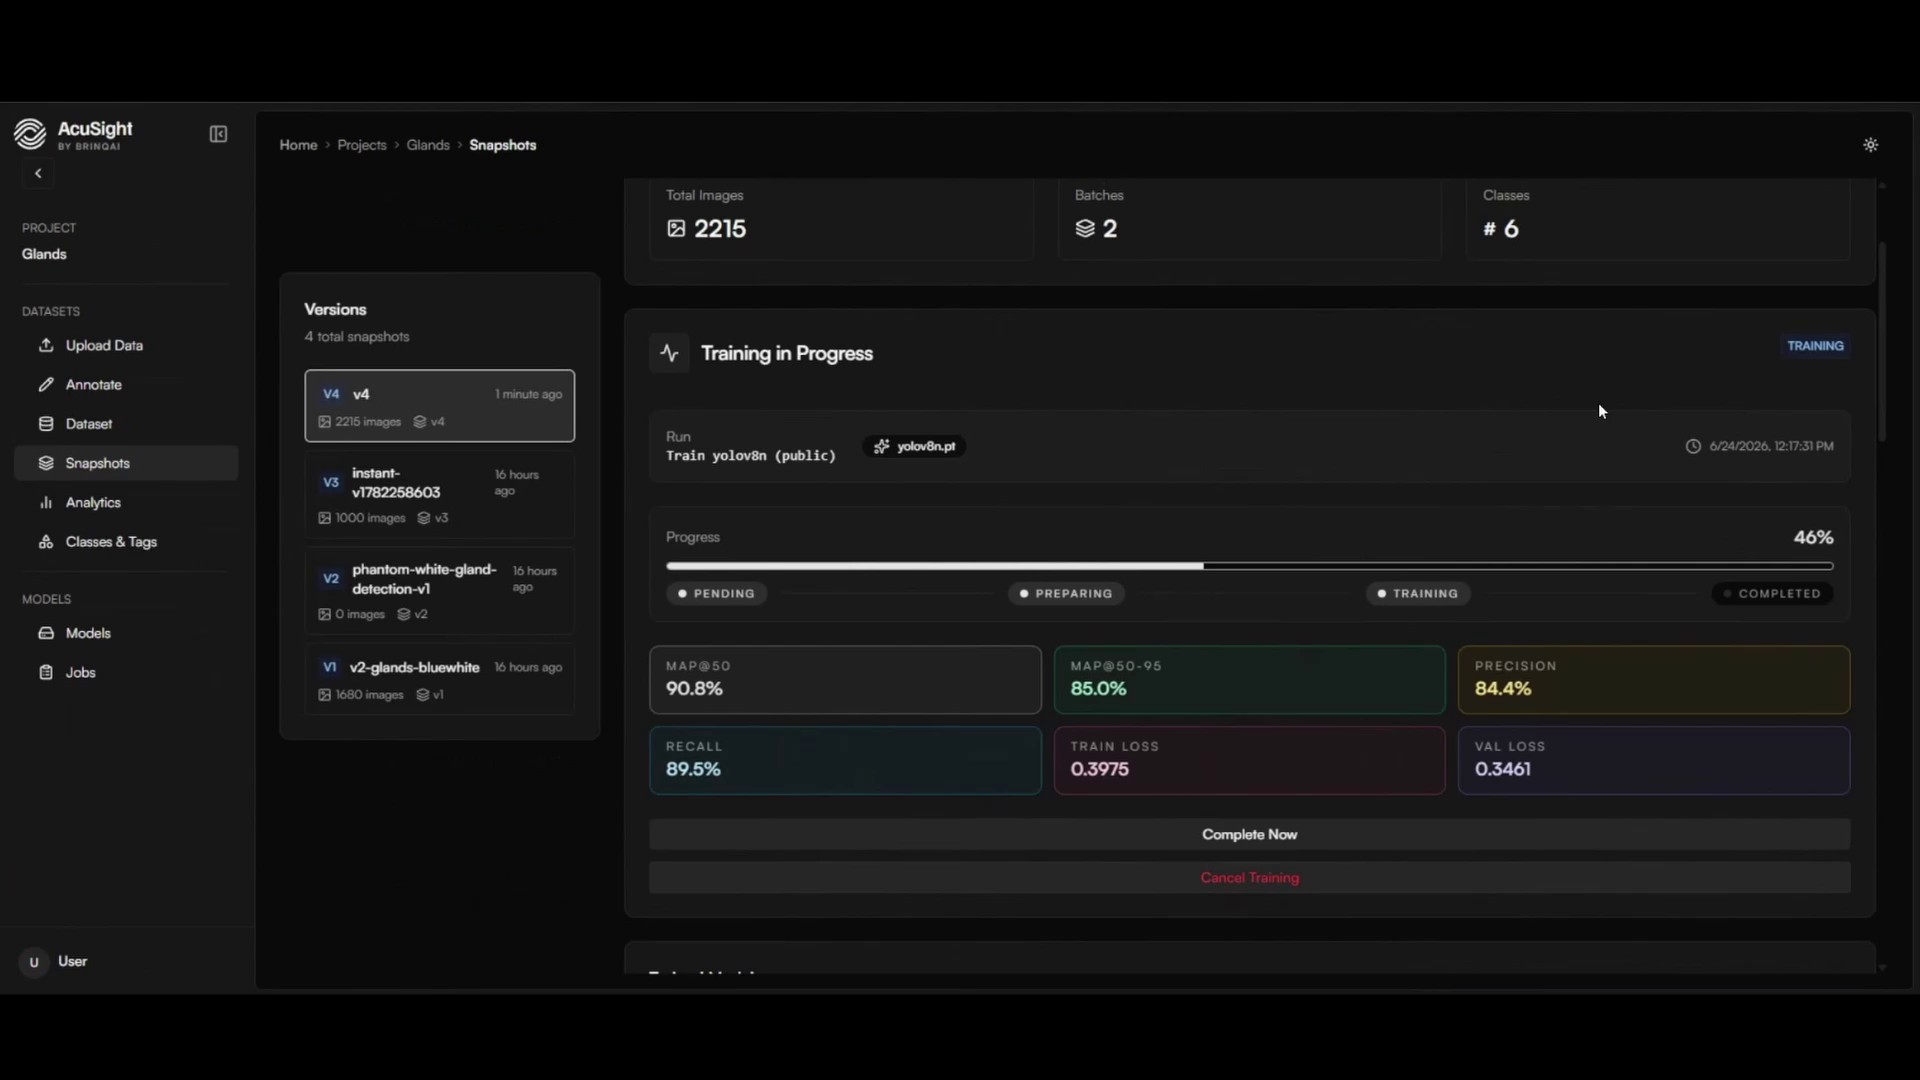Select Snapshots in the sidebar
This screenshot has width=1920, height=1080.
[126, 463]
